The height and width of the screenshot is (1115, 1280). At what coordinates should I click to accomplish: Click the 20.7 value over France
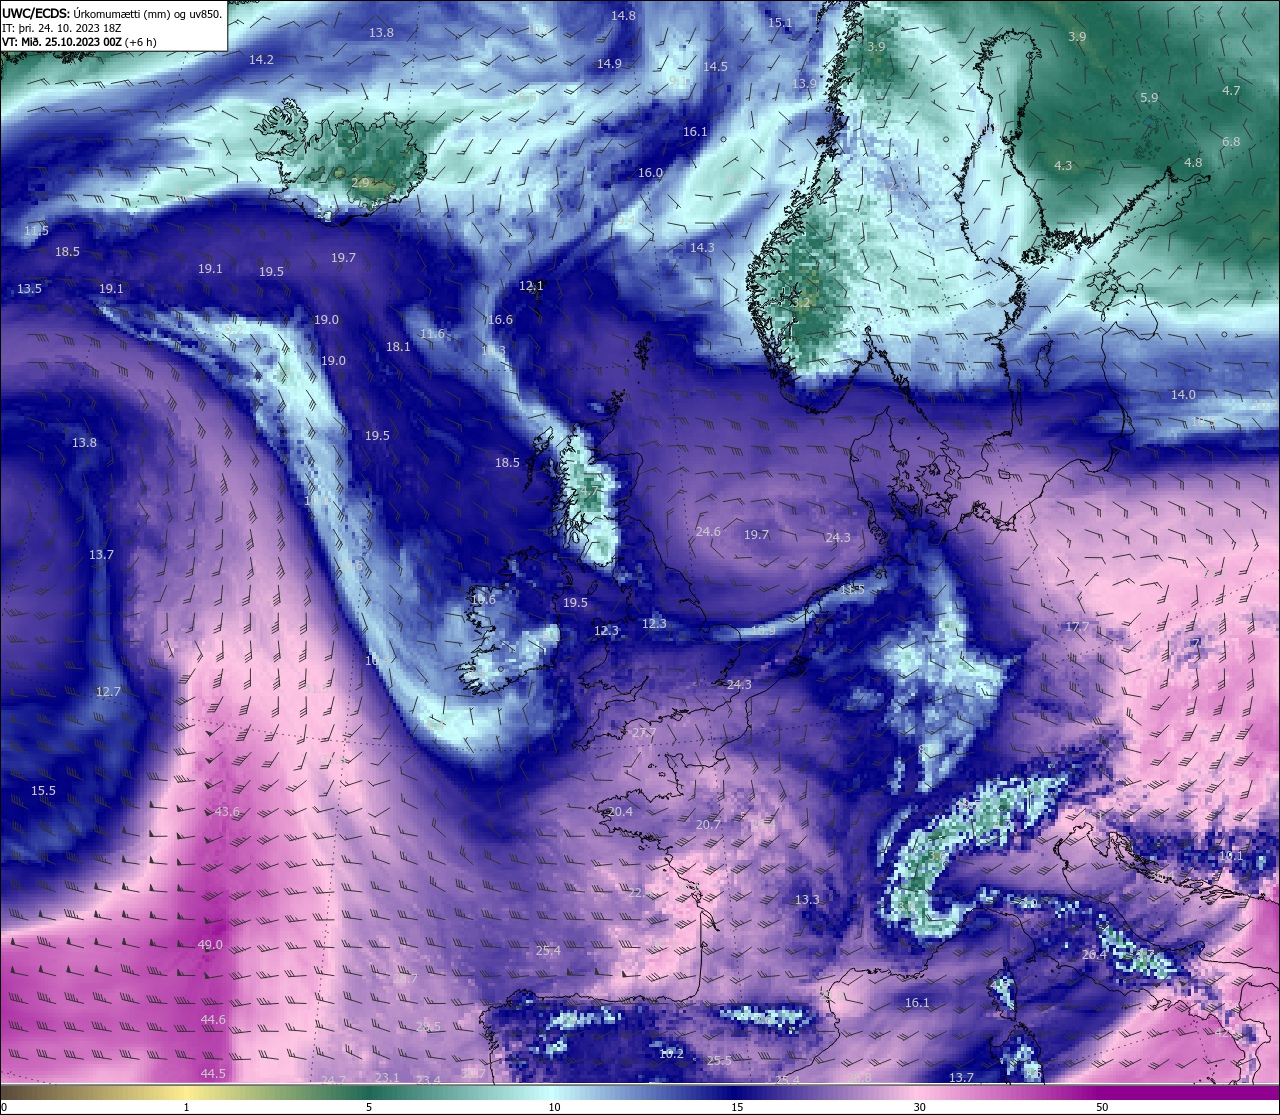pyautogui.click(x=708, y=825)
